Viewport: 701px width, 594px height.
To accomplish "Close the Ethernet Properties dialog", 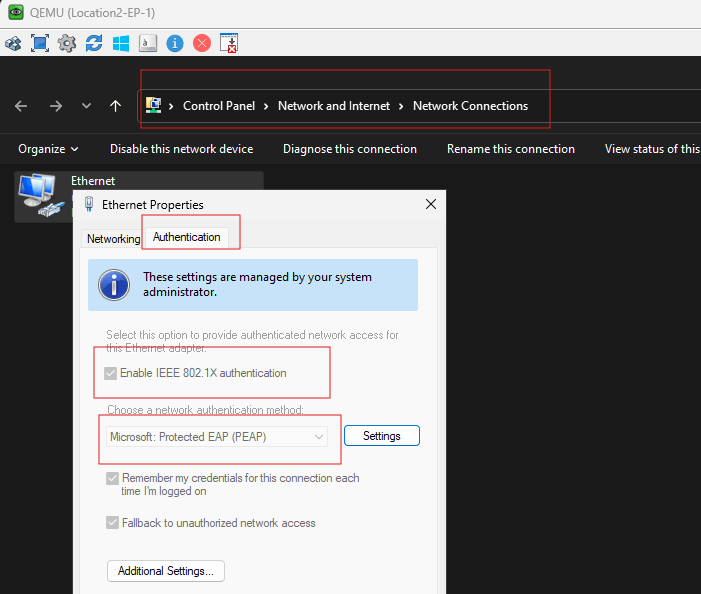I will [431, 204].
